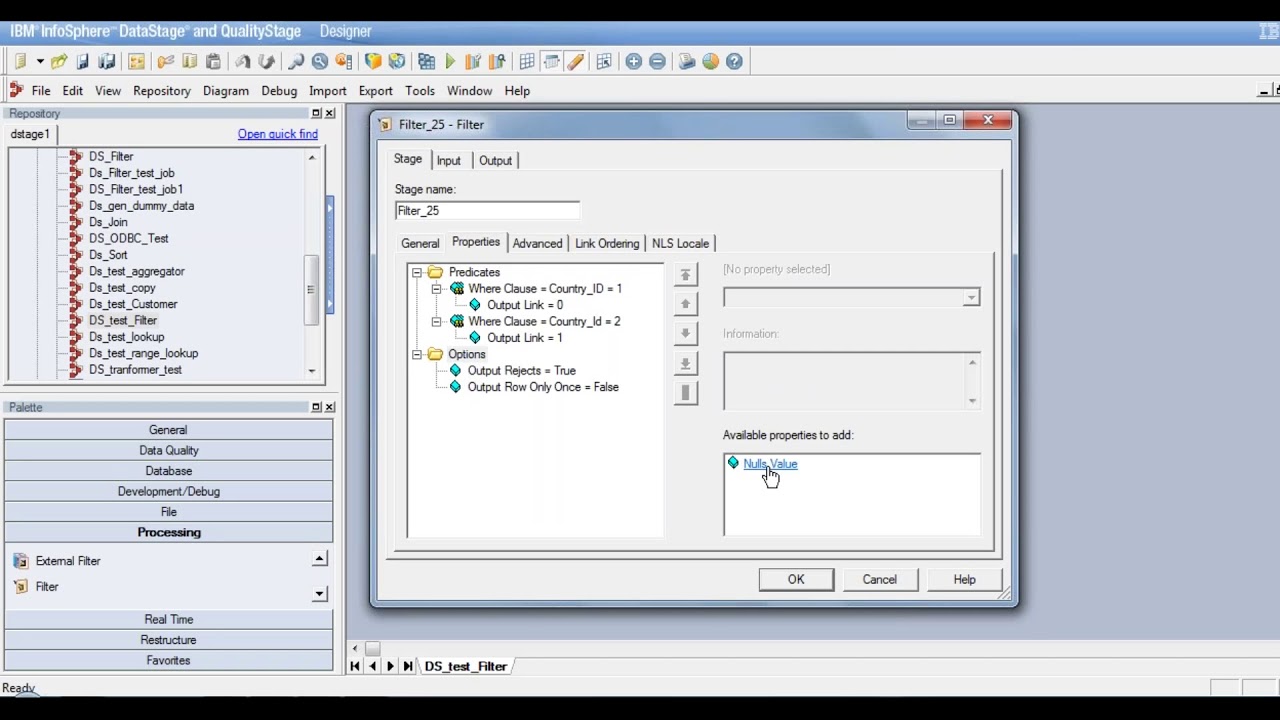The width and height of the screenshot is (1280, 720).
Task: Expand the Database palette category
Action: click(169, 471)
